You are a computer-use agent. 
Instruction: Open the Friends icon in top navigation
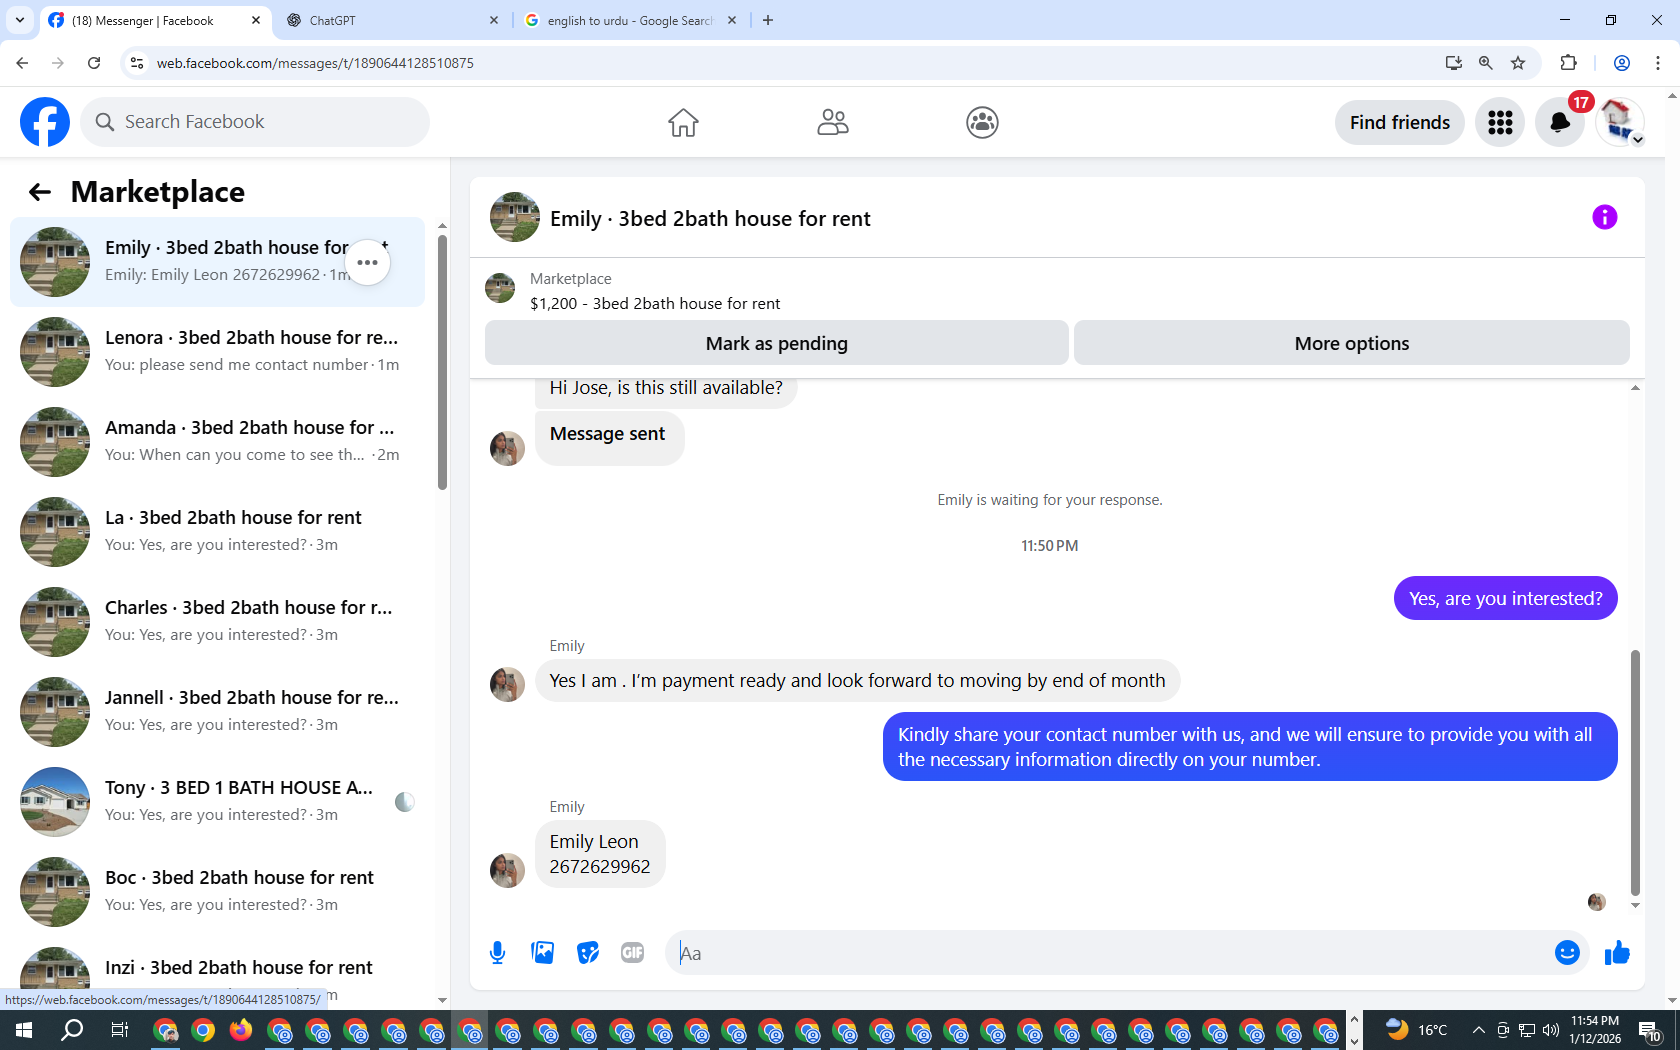click(832, 122)
